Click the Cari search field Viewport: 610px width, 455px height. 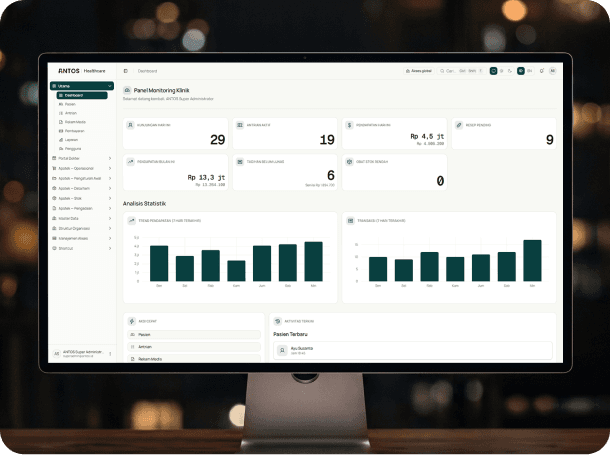(461, 71)
